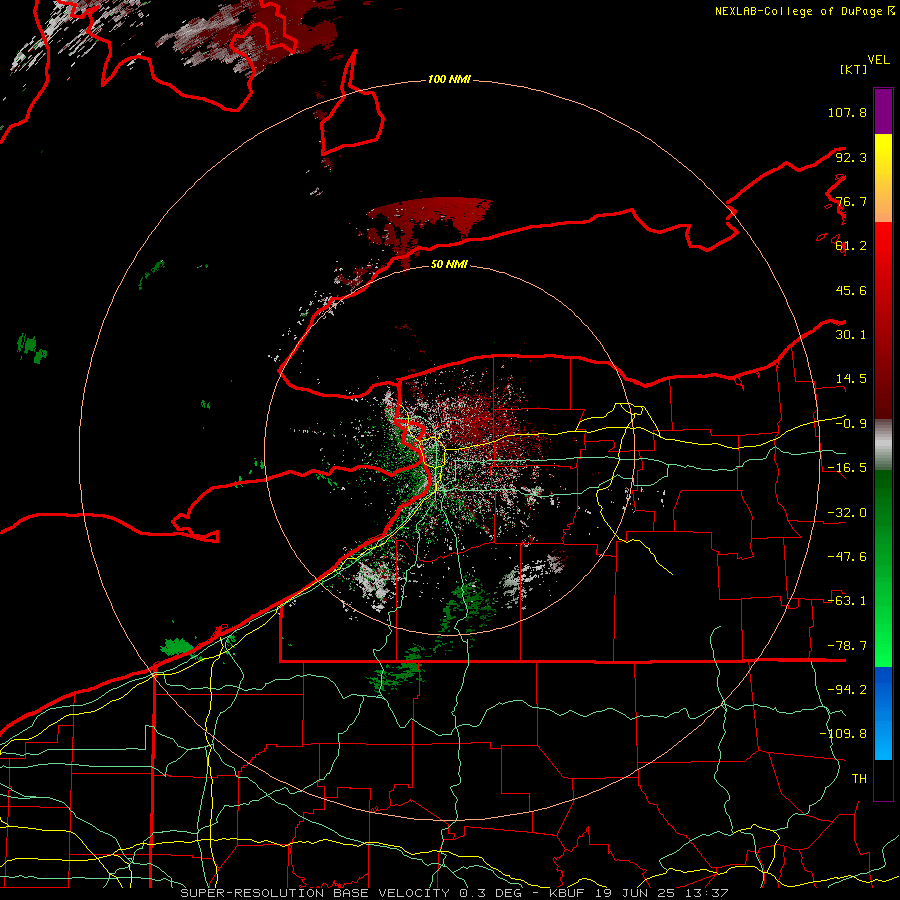
Task: Select the -63.1 scale label
Action: (847, 601)
